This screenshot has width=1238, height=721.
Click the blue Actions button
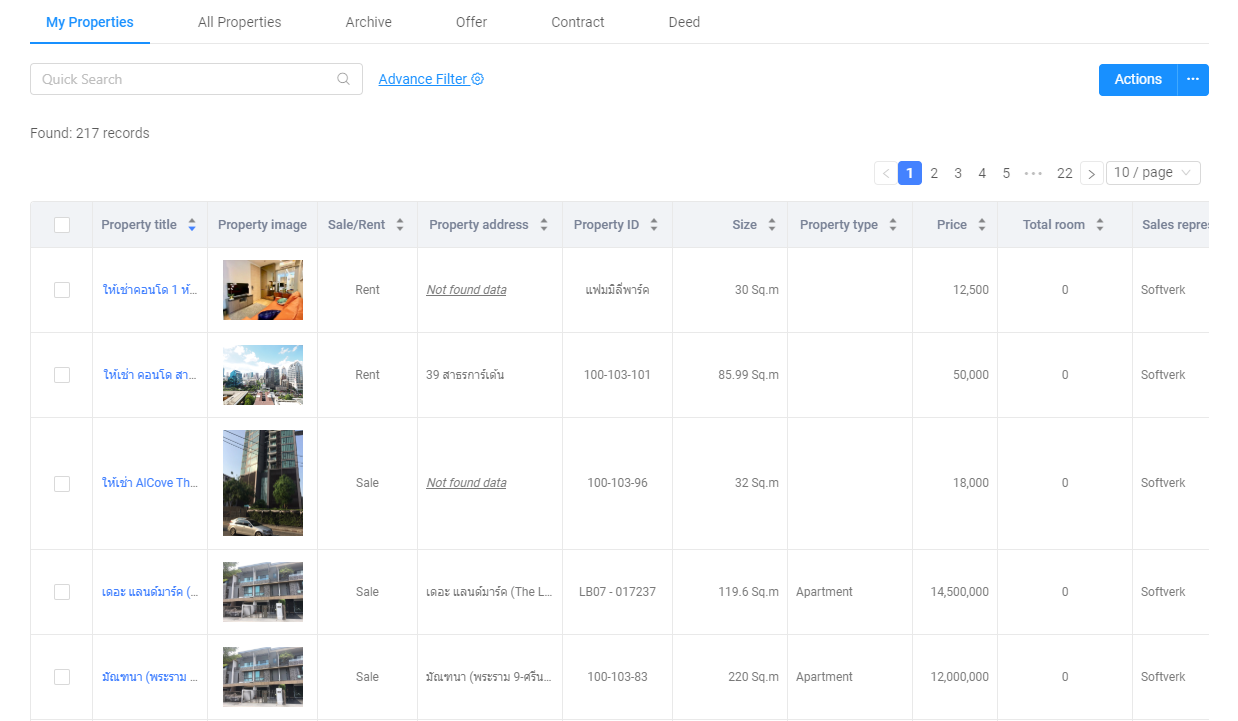coord(1137,79)
